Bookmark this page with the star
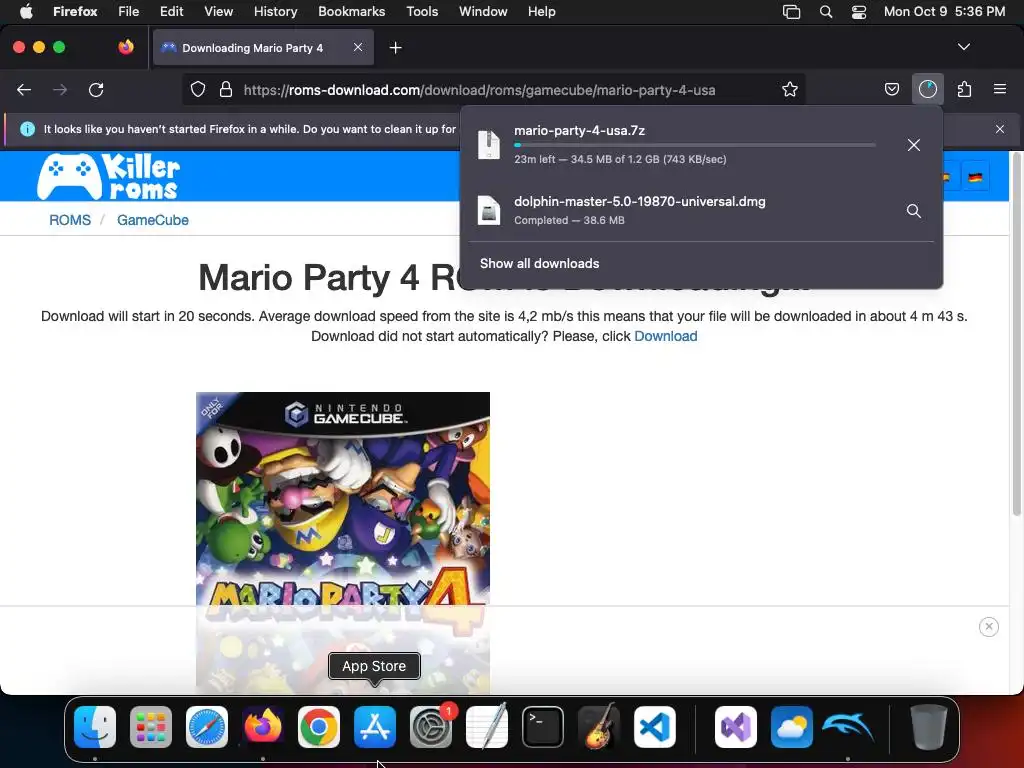The height and width of the screenshot is (768, 1024). 790,90
